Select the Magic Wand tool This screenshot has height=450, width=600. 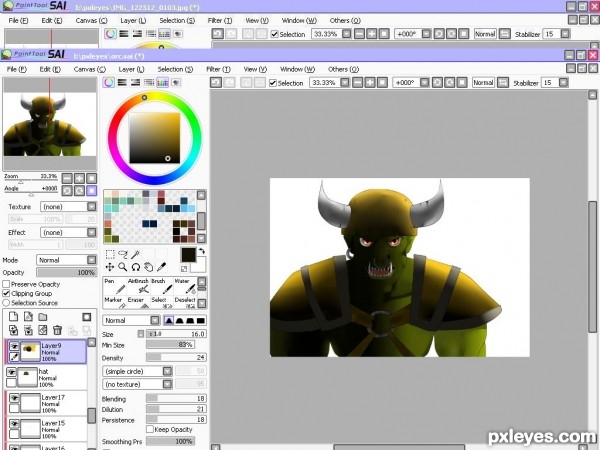135,254
